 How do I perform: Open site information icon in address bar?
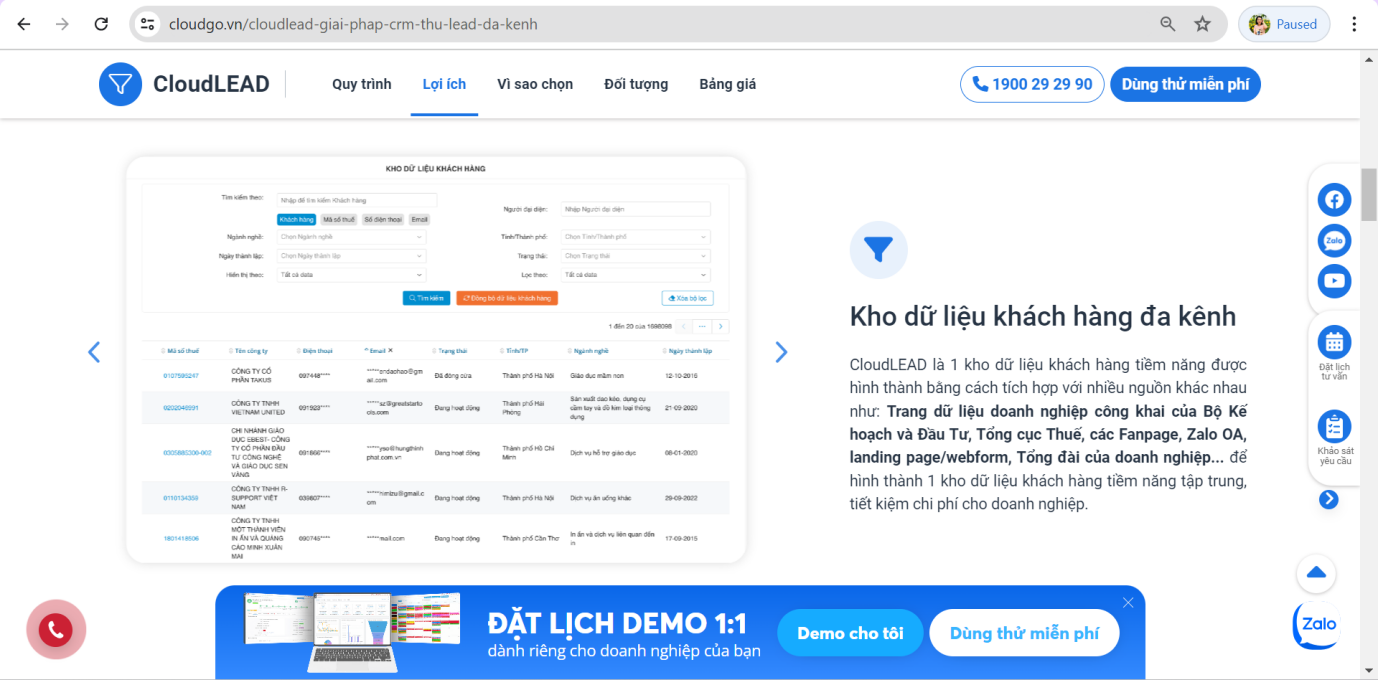(x=148, y=24)
